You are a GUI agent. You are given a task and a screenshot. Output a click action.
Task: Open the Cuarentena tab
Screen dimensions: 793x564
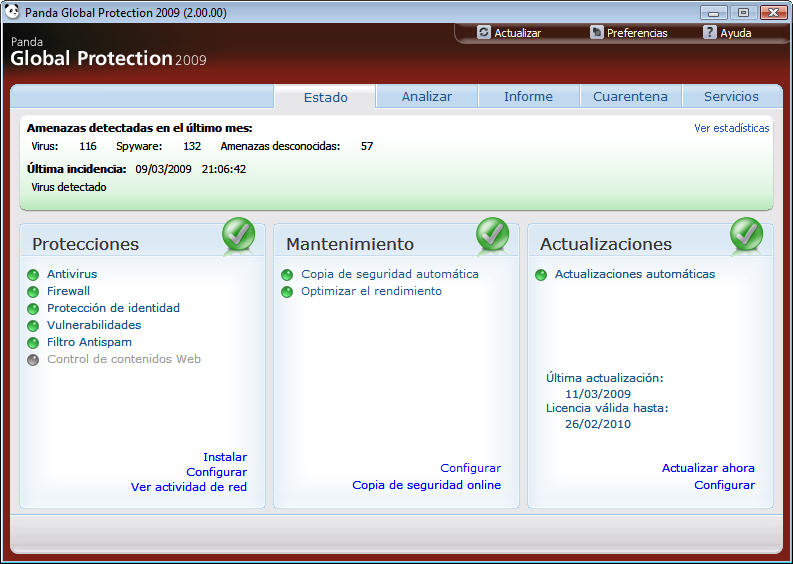point(630,96)
